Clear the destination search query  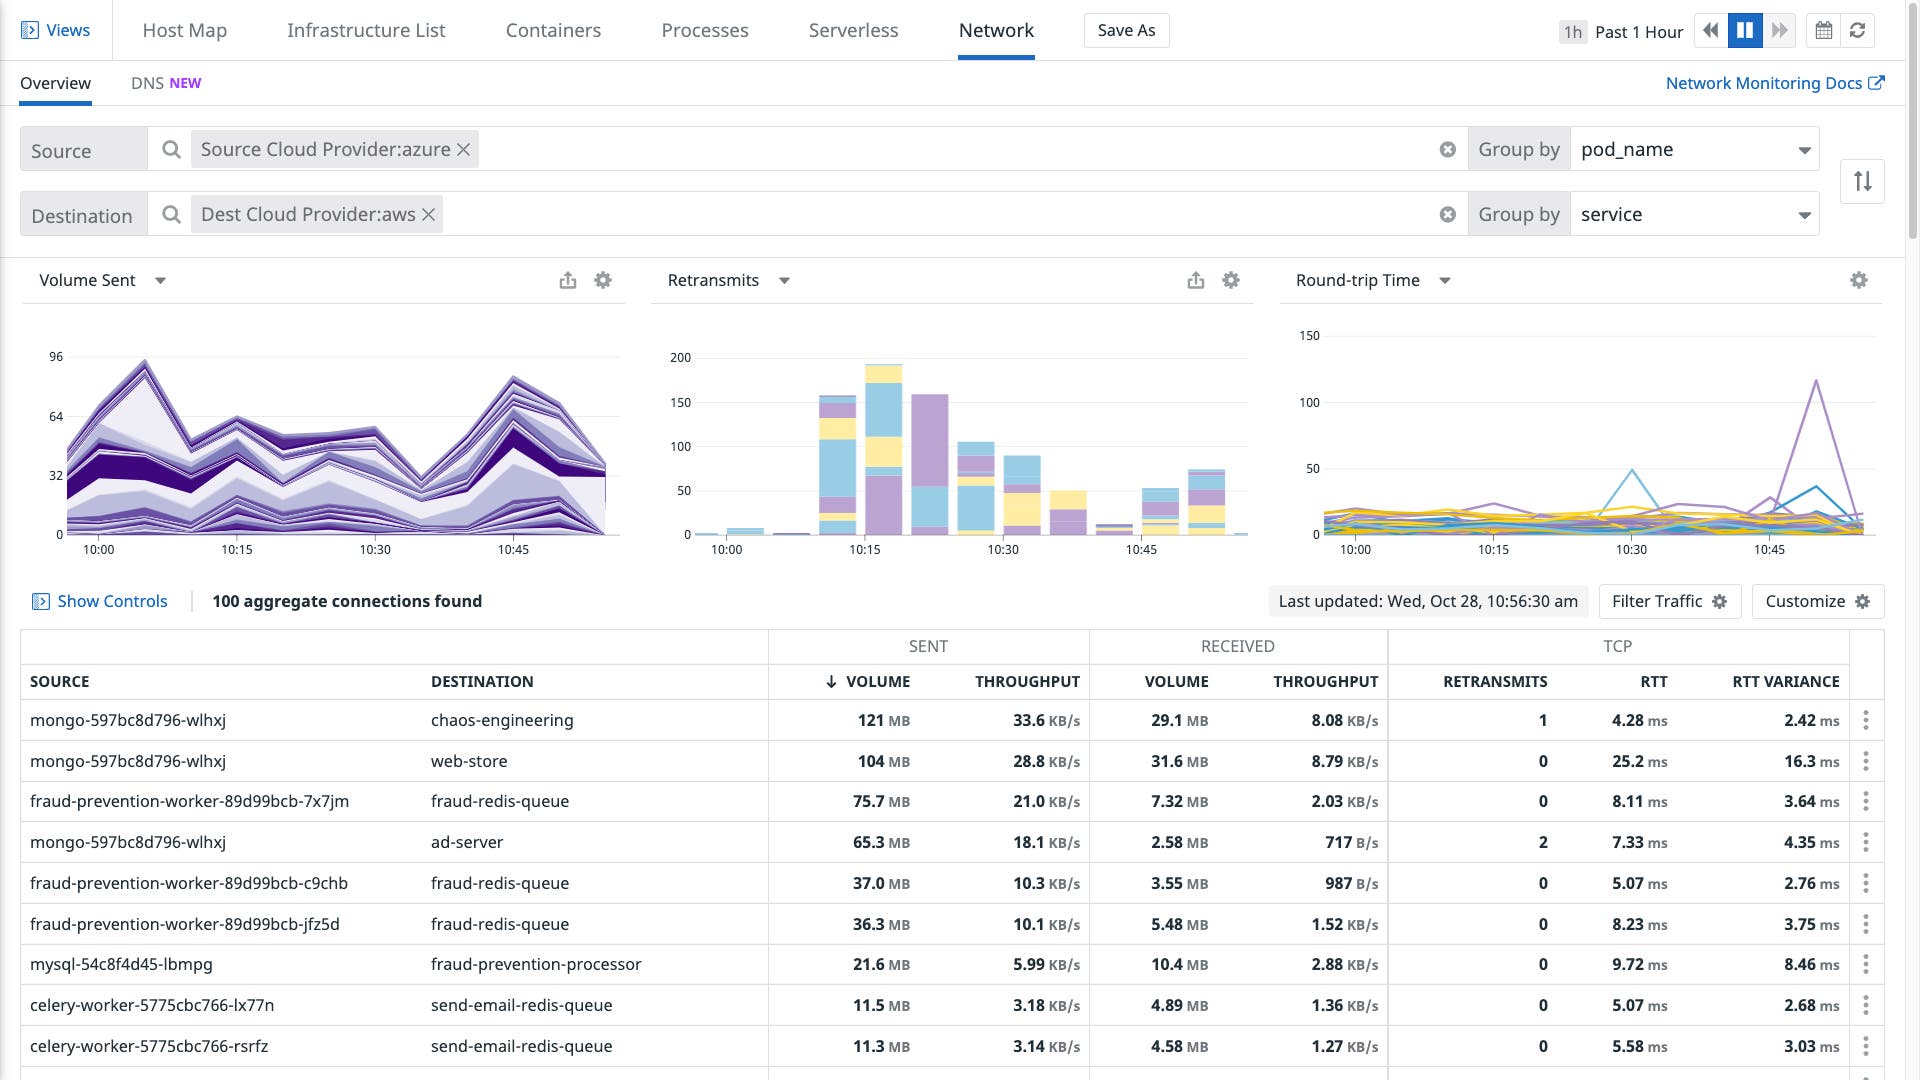(x=1447, y=213)
